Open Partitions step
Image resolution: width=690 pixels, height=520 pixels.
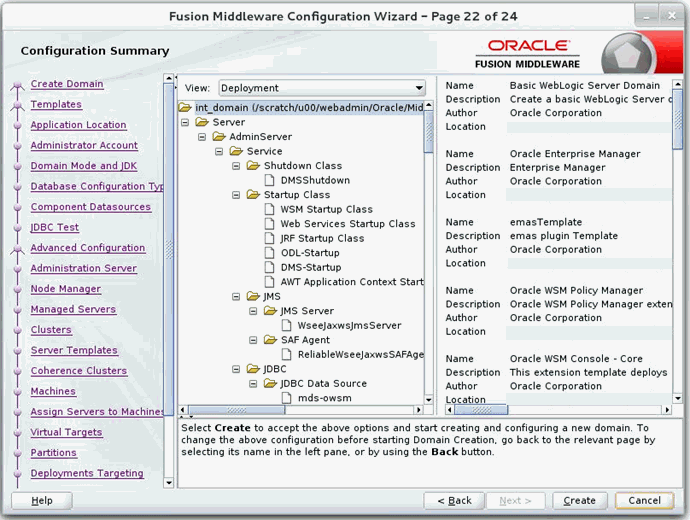click(53, 452)
